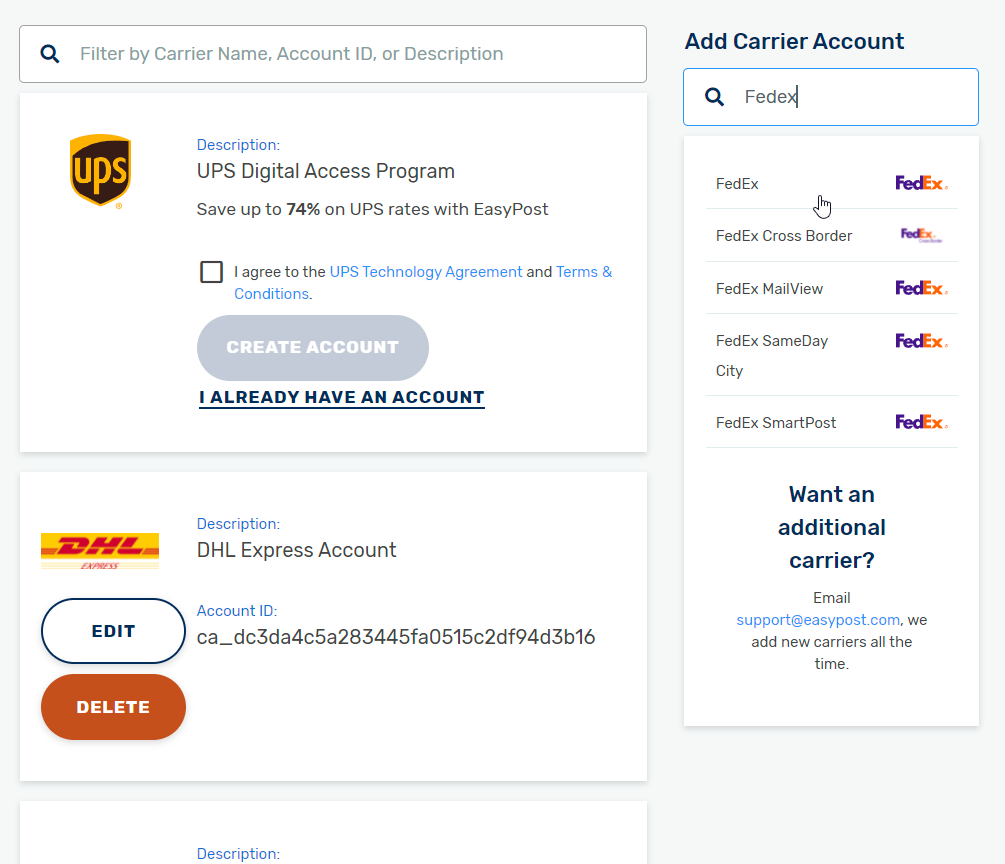Click the support@easypost.com email link

pos(818,620)
